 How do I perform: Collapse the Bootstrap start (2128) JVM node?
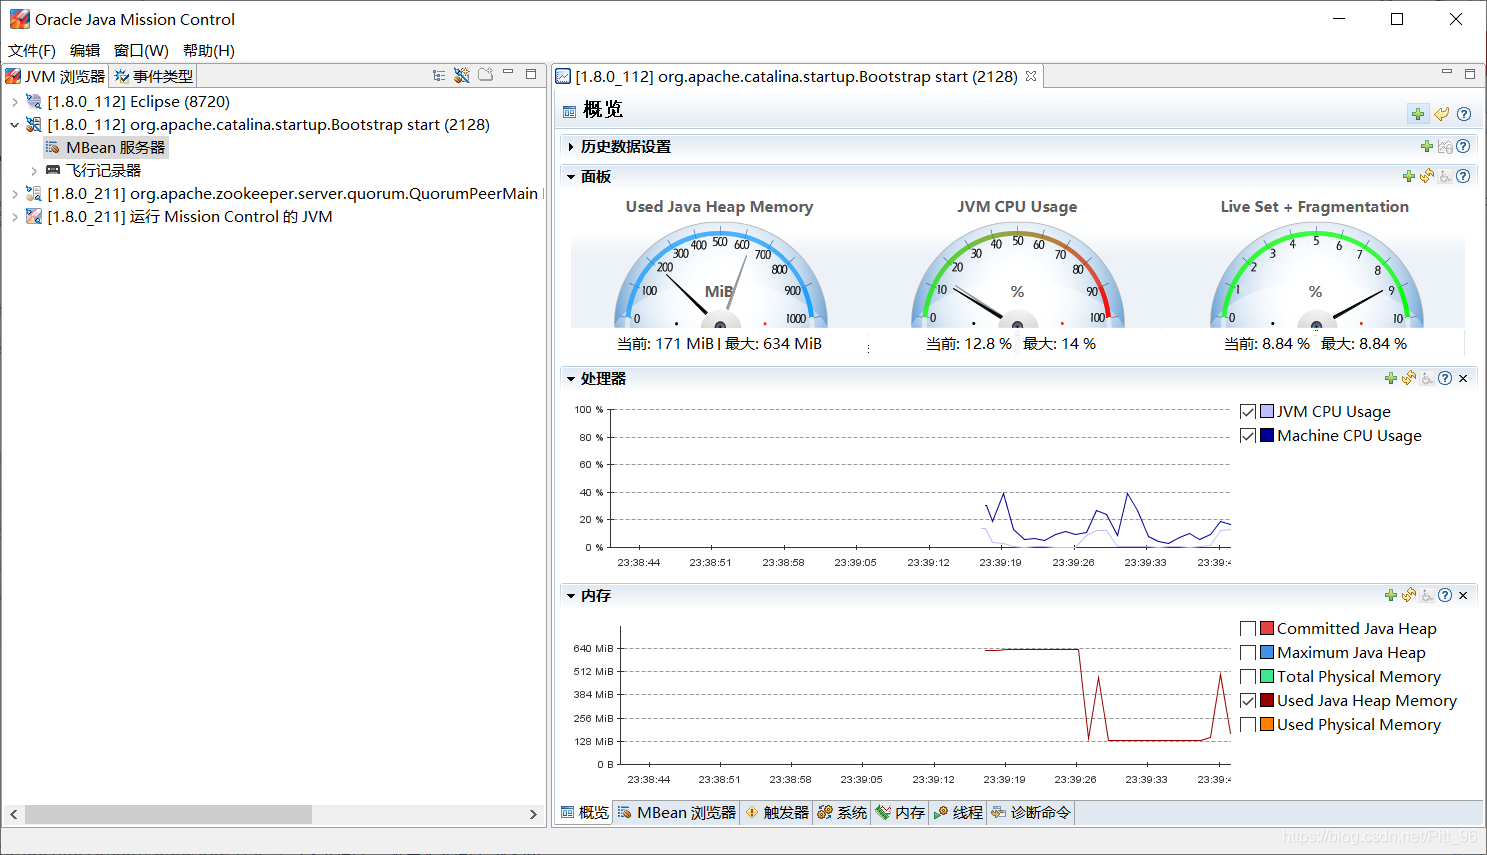click(14, 125)
